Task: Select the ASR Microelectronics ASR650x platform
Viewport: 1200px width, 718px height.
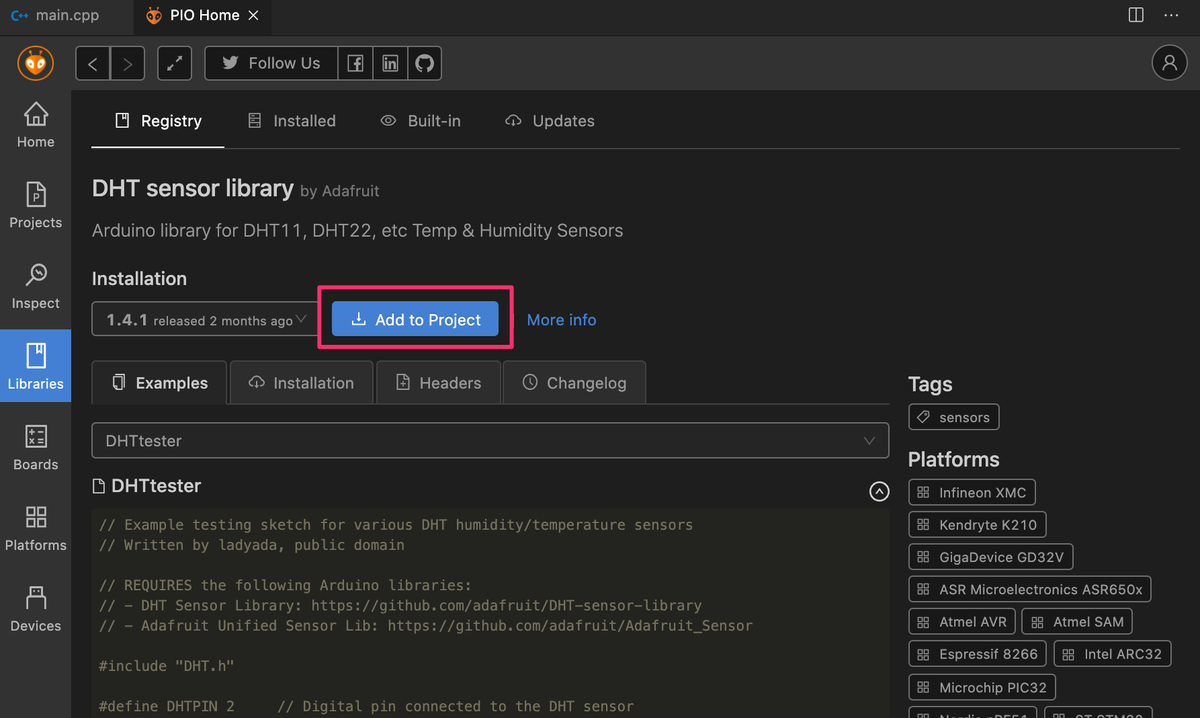Action: pyautogui.click(x=1030, y=589)
